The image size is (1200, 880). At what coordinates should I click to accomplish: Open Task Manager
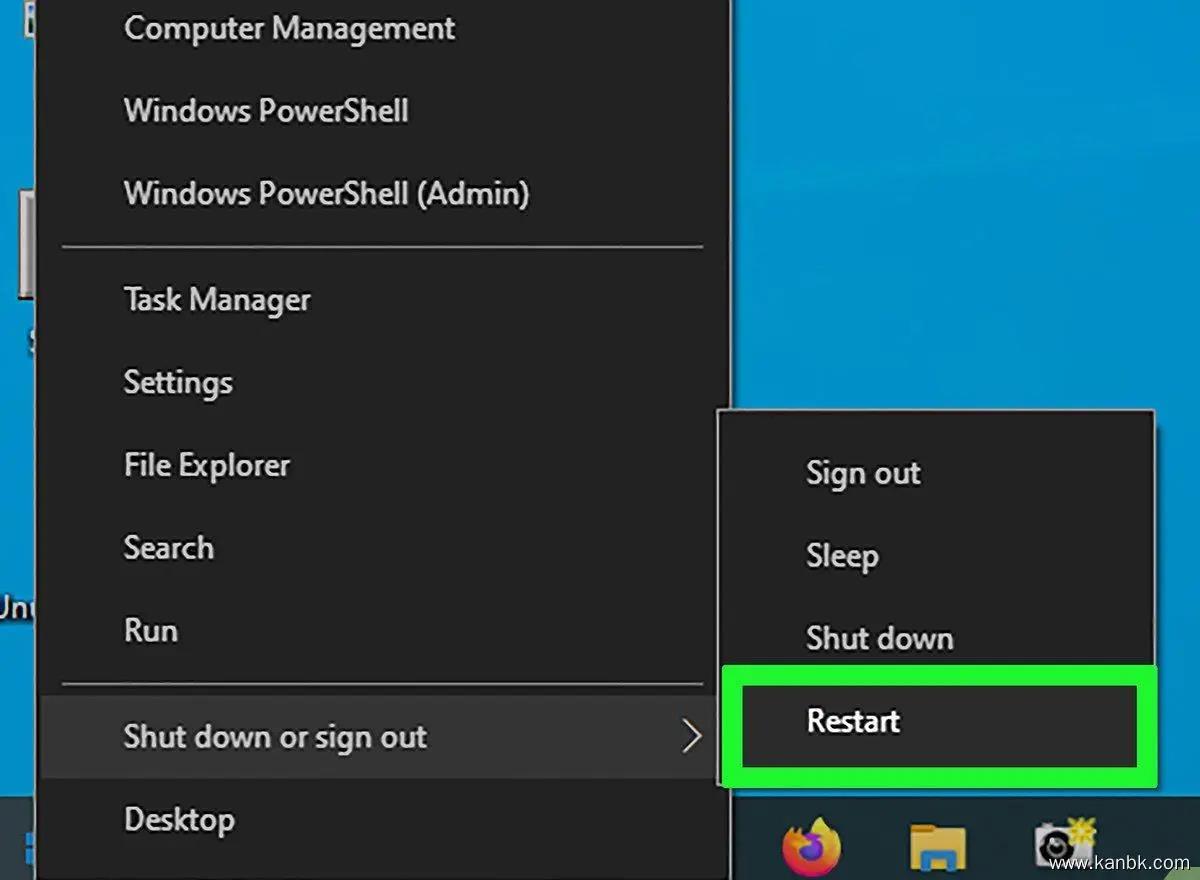point(217,300)
